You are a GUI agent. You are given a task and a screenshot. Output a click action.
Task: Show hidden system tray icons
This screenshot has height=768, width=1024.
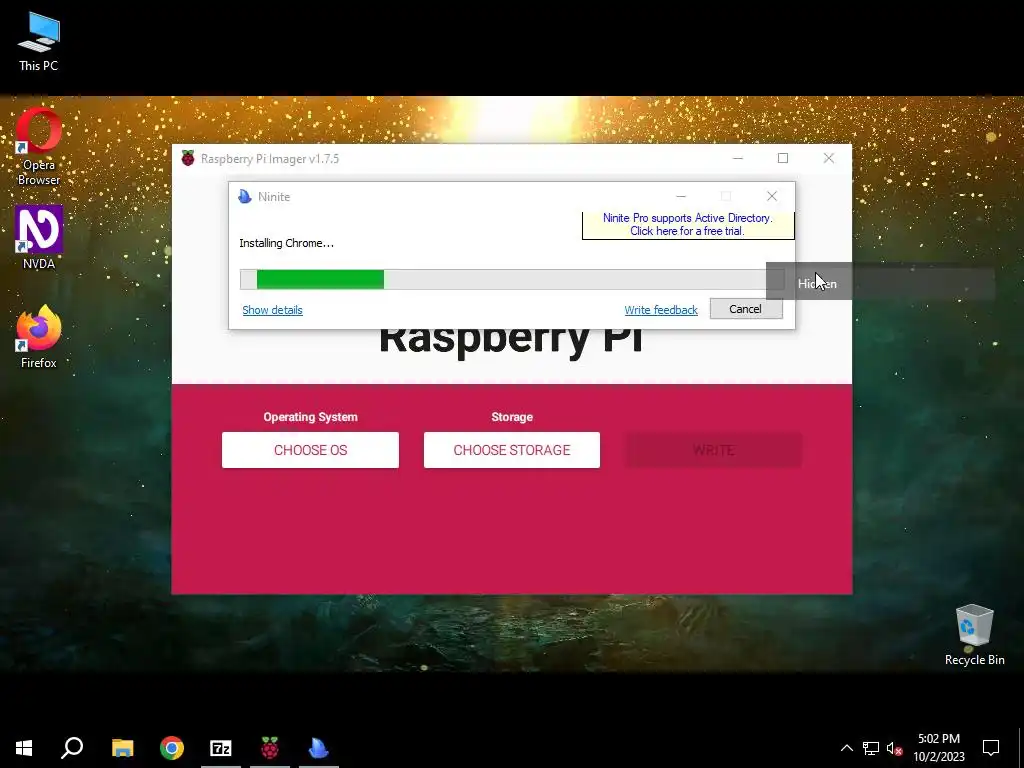(846, 748)
